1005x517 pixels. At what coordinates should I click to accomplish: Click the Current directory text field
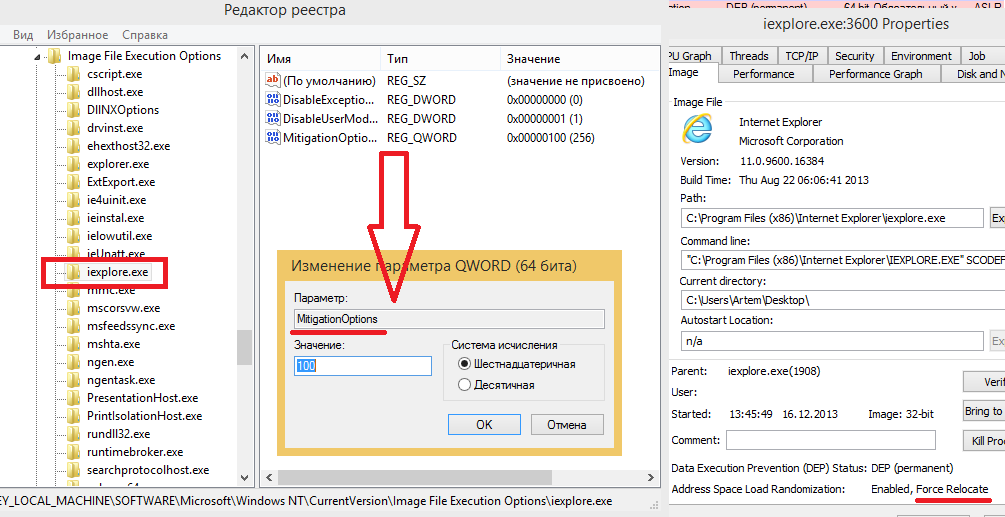842,300
